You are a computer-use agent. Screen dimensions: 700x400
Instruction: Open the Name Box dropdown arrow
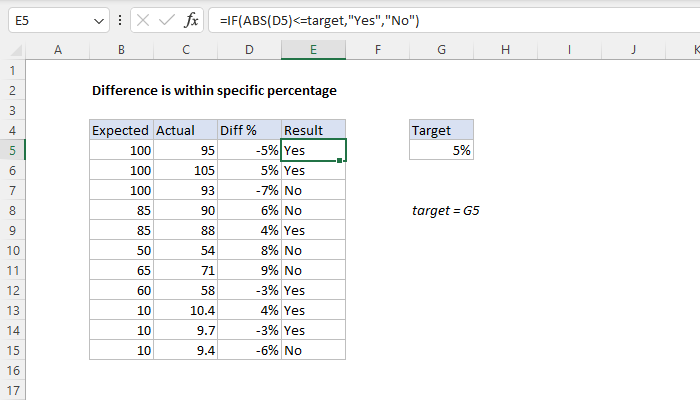coord(97,21)
